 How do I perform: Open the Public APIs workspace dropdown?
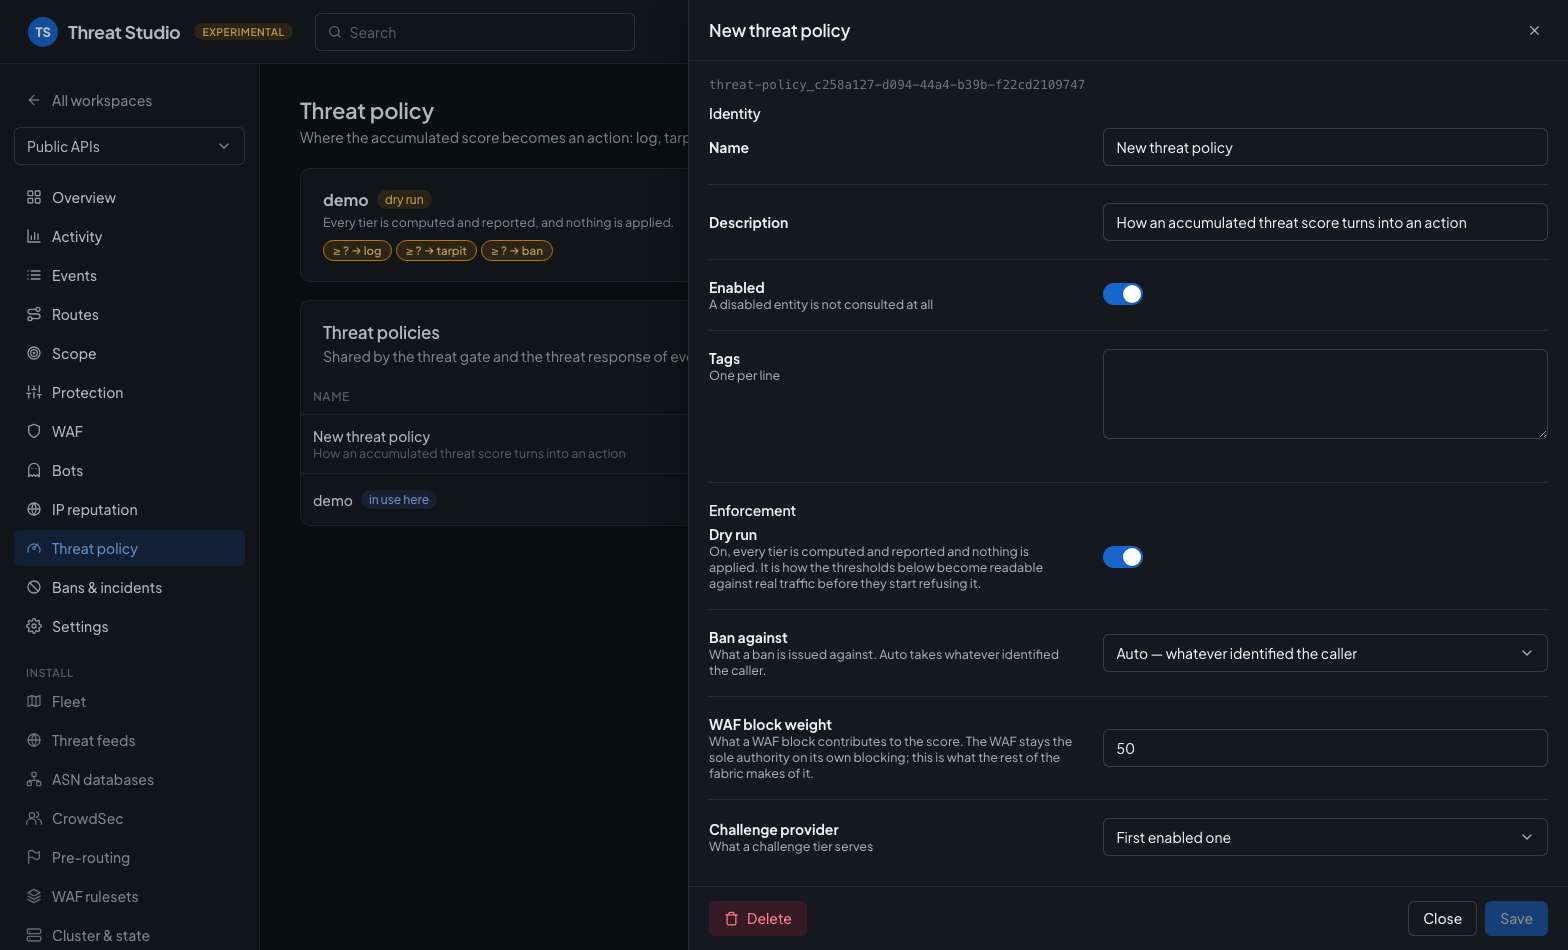point(129,146)
